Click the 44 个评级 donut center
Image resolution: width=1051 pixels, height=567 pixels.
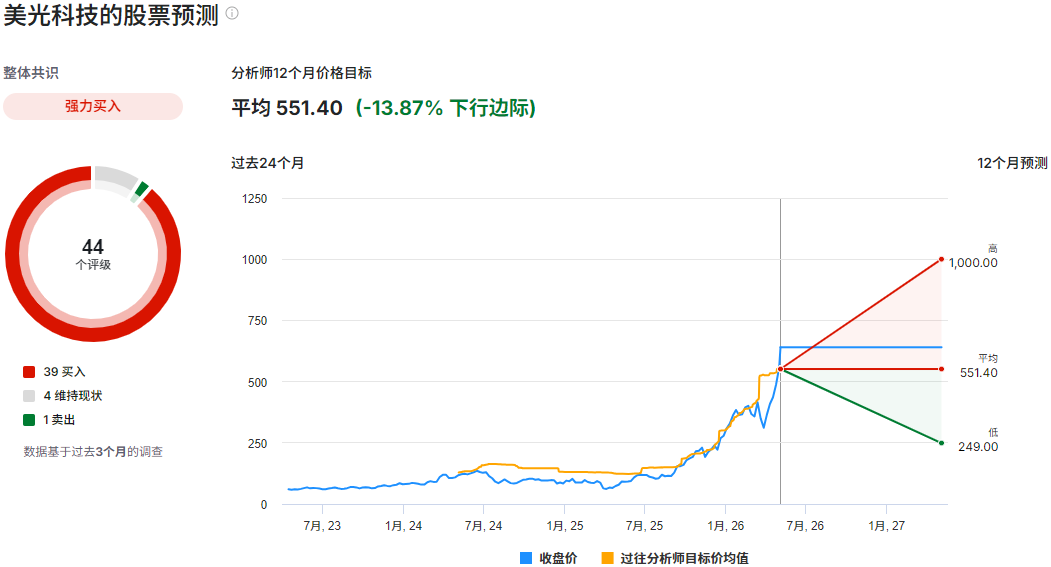click(x=92, y=254)
